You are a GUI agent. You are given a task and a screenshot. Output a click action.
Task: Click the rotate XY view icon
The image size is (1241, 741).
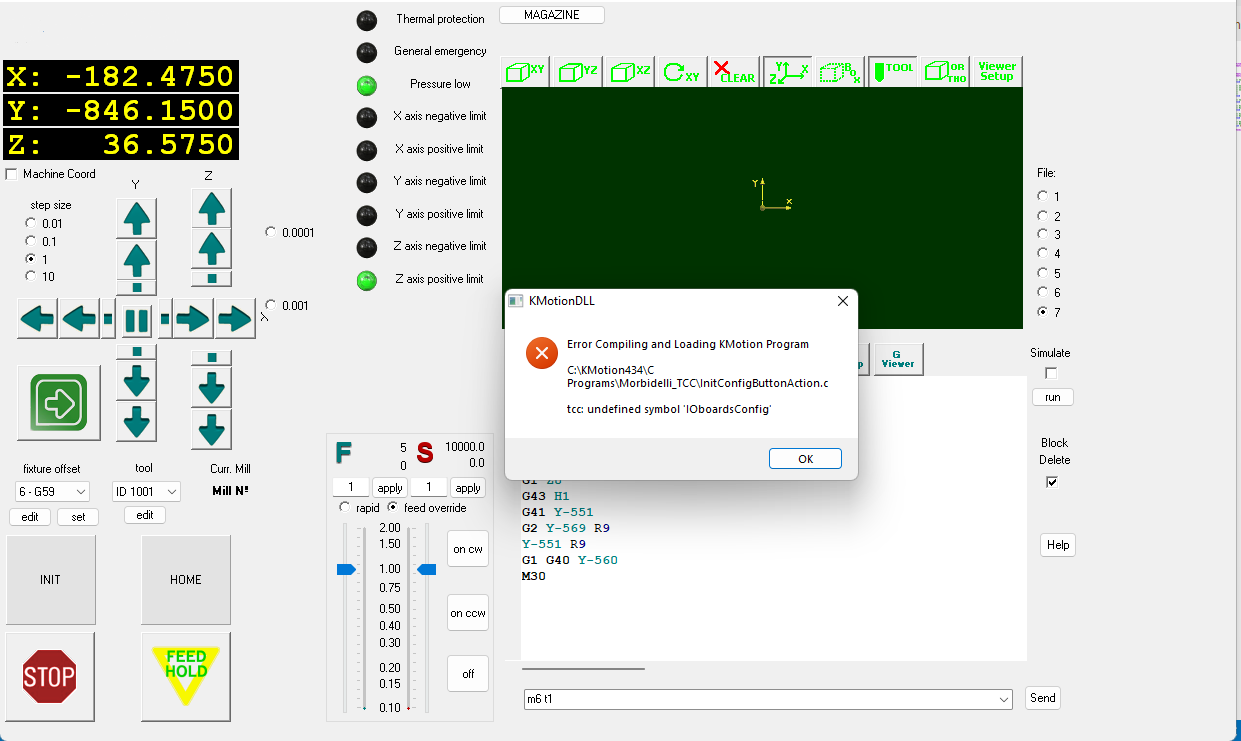(x=682, y=72)
